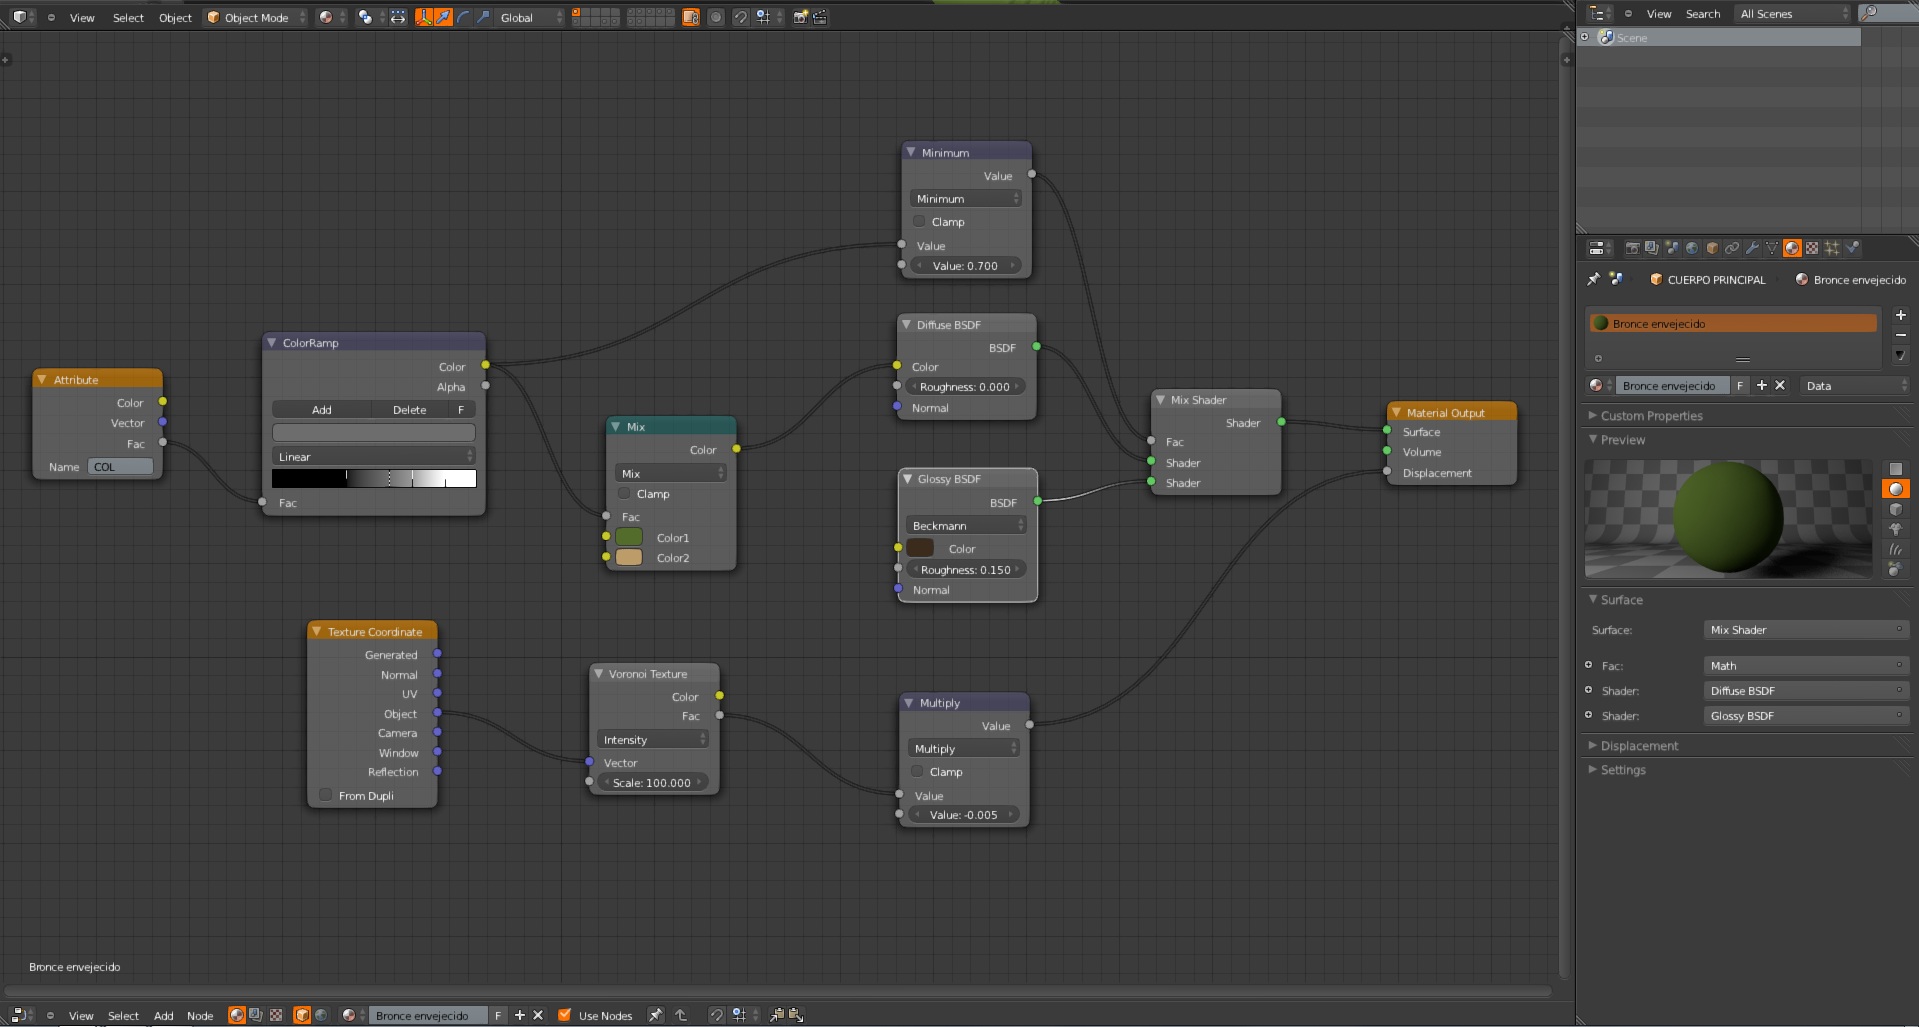Image resolution: width=1919 pixels, height=1027 pixels.
Task: Pin the node tree in editor footer
Action: point(655,1015)
